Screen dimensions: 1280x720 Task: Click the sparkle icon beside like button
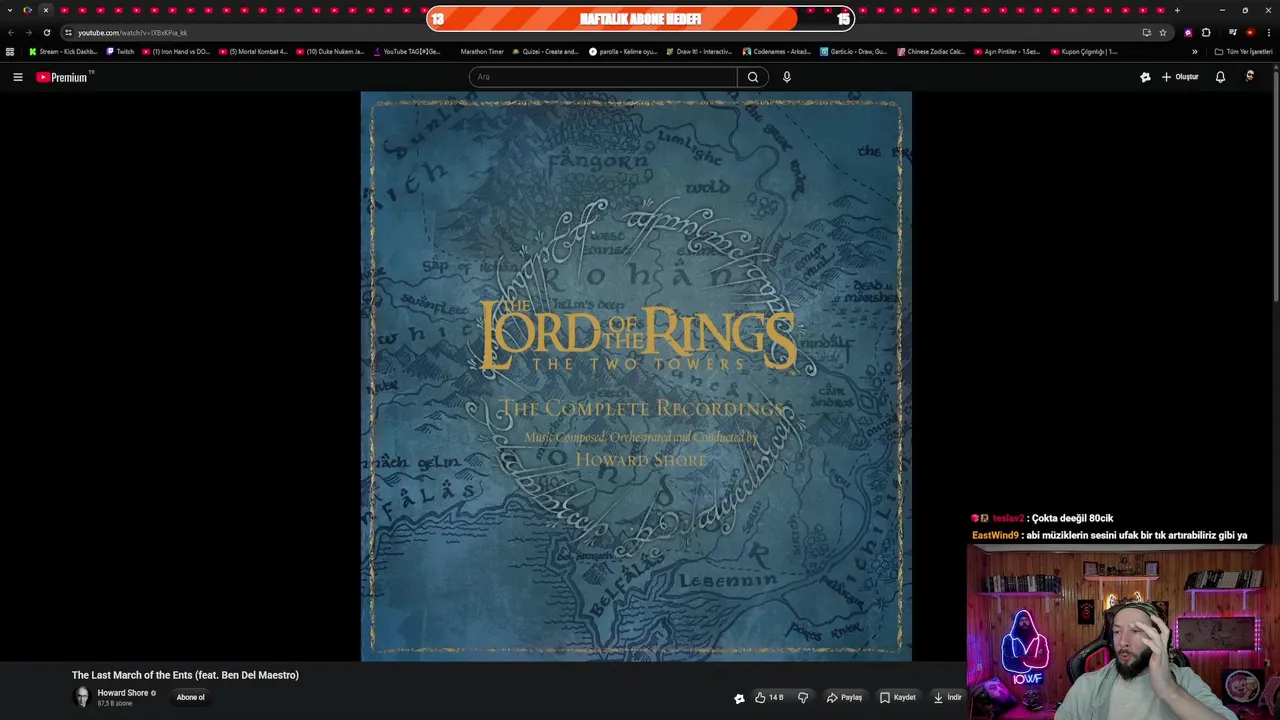coord(739,698)
